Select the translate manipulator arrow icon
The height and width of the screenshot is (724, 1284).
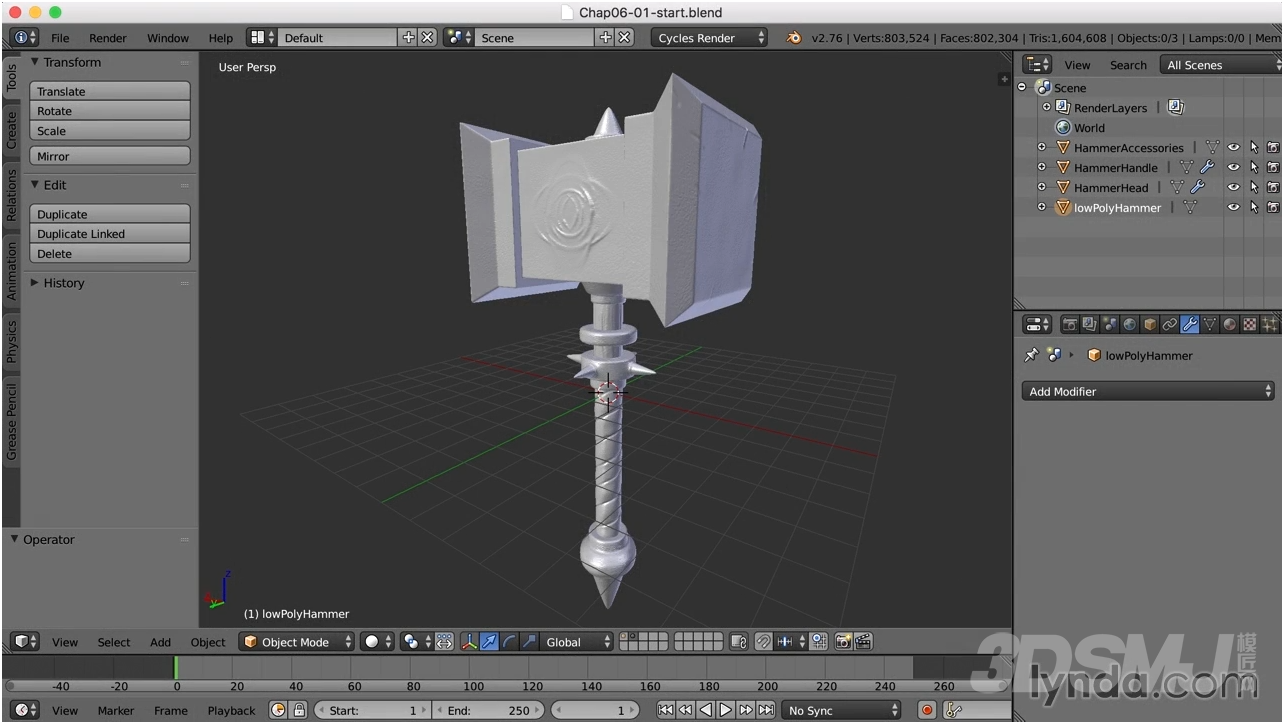coord(489,642)
